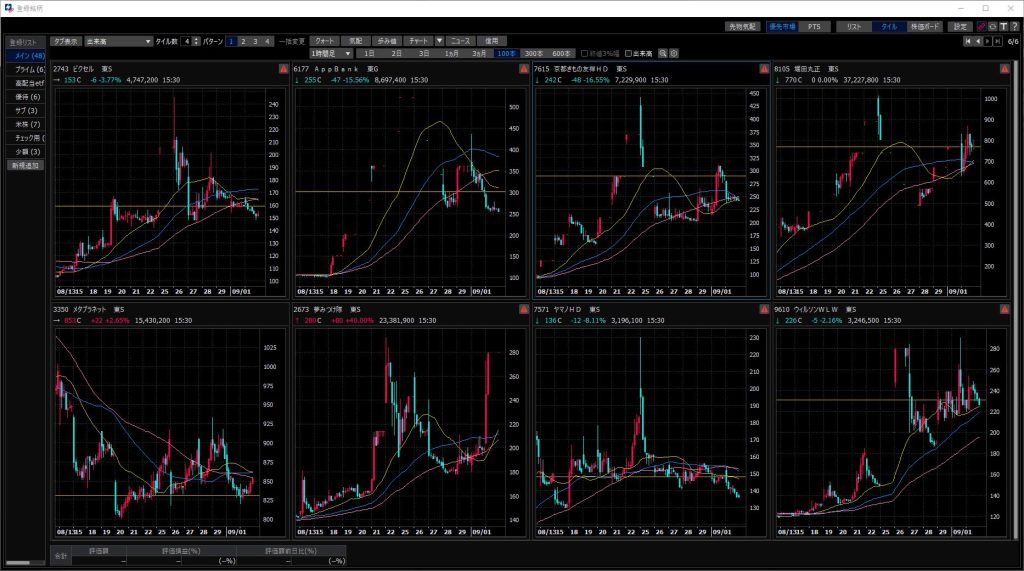This screenshot has height=571, width=1024.
Task: Click the red alert icon on the 9610 ウィルソンWLW chart
Action: pos(1004,310)
